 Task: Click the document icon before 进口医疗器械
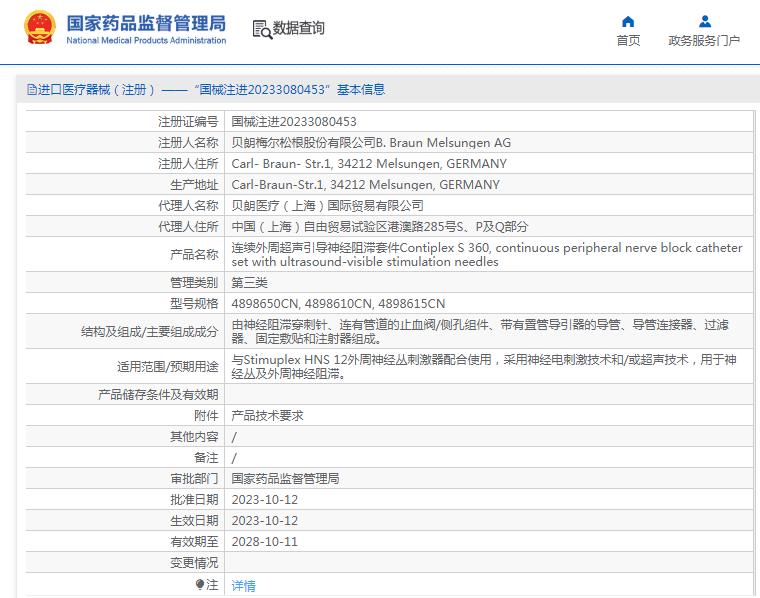(32, 90)
